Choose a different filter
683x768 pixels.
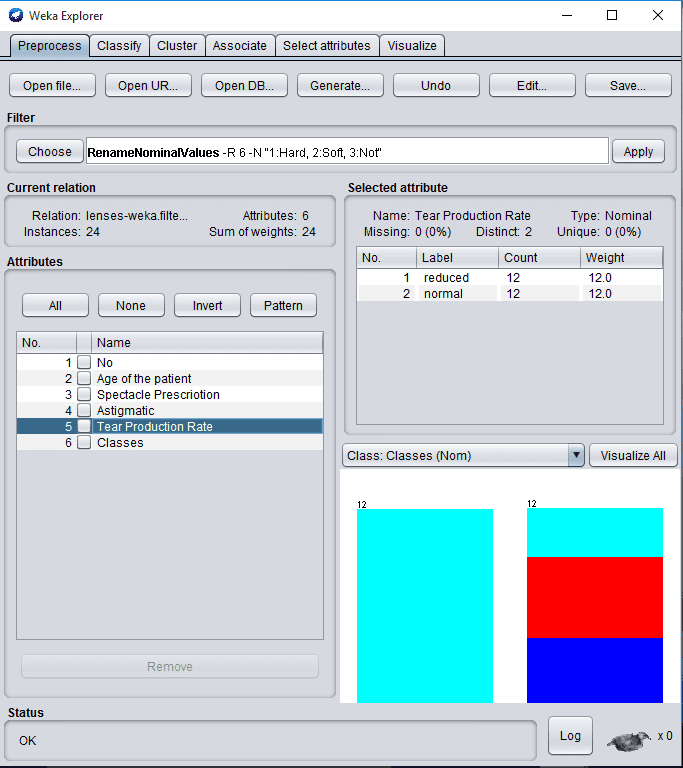tap(50, 151)
